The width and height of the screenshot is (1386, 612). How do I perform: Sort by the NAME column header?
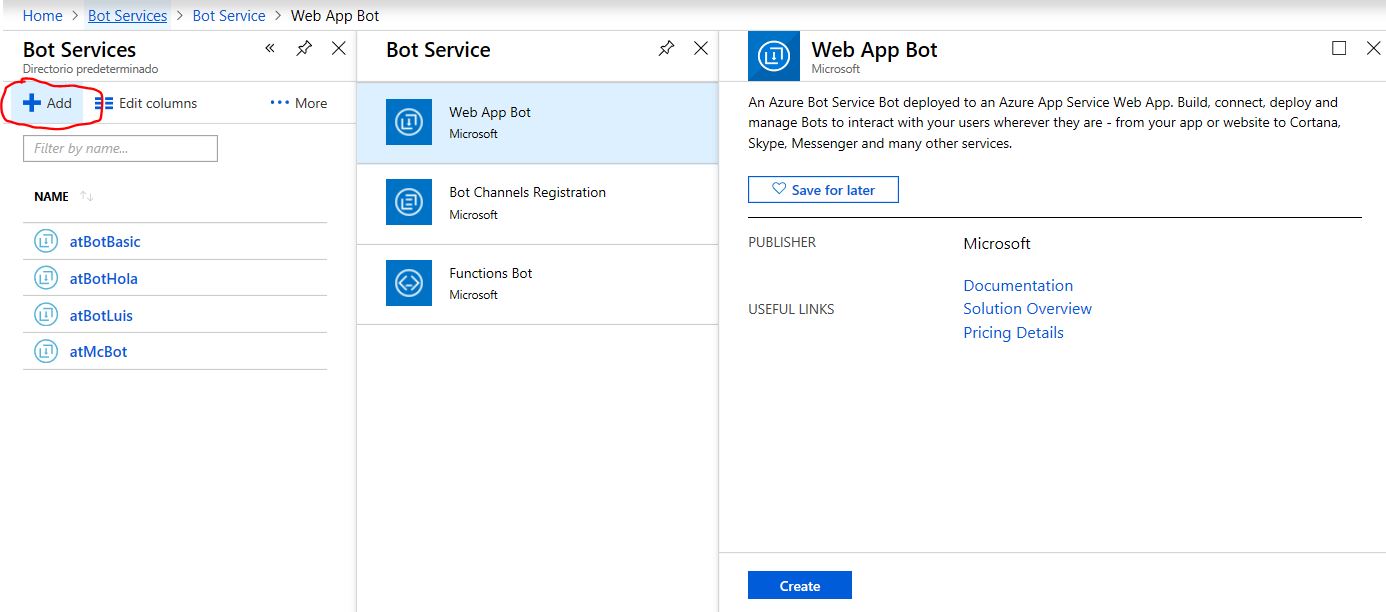[51, 197]
